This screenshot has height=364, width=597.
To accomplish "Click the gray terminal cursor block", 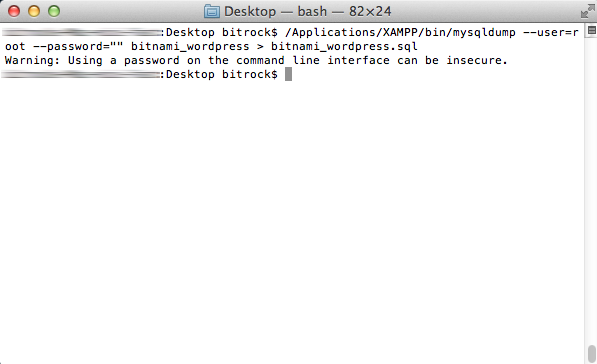I will (288, 74).
